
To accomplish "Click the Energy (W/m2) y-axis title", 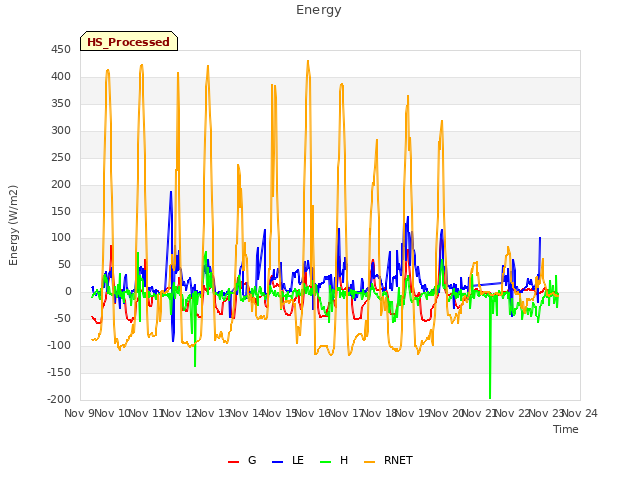I will point(13,225).
